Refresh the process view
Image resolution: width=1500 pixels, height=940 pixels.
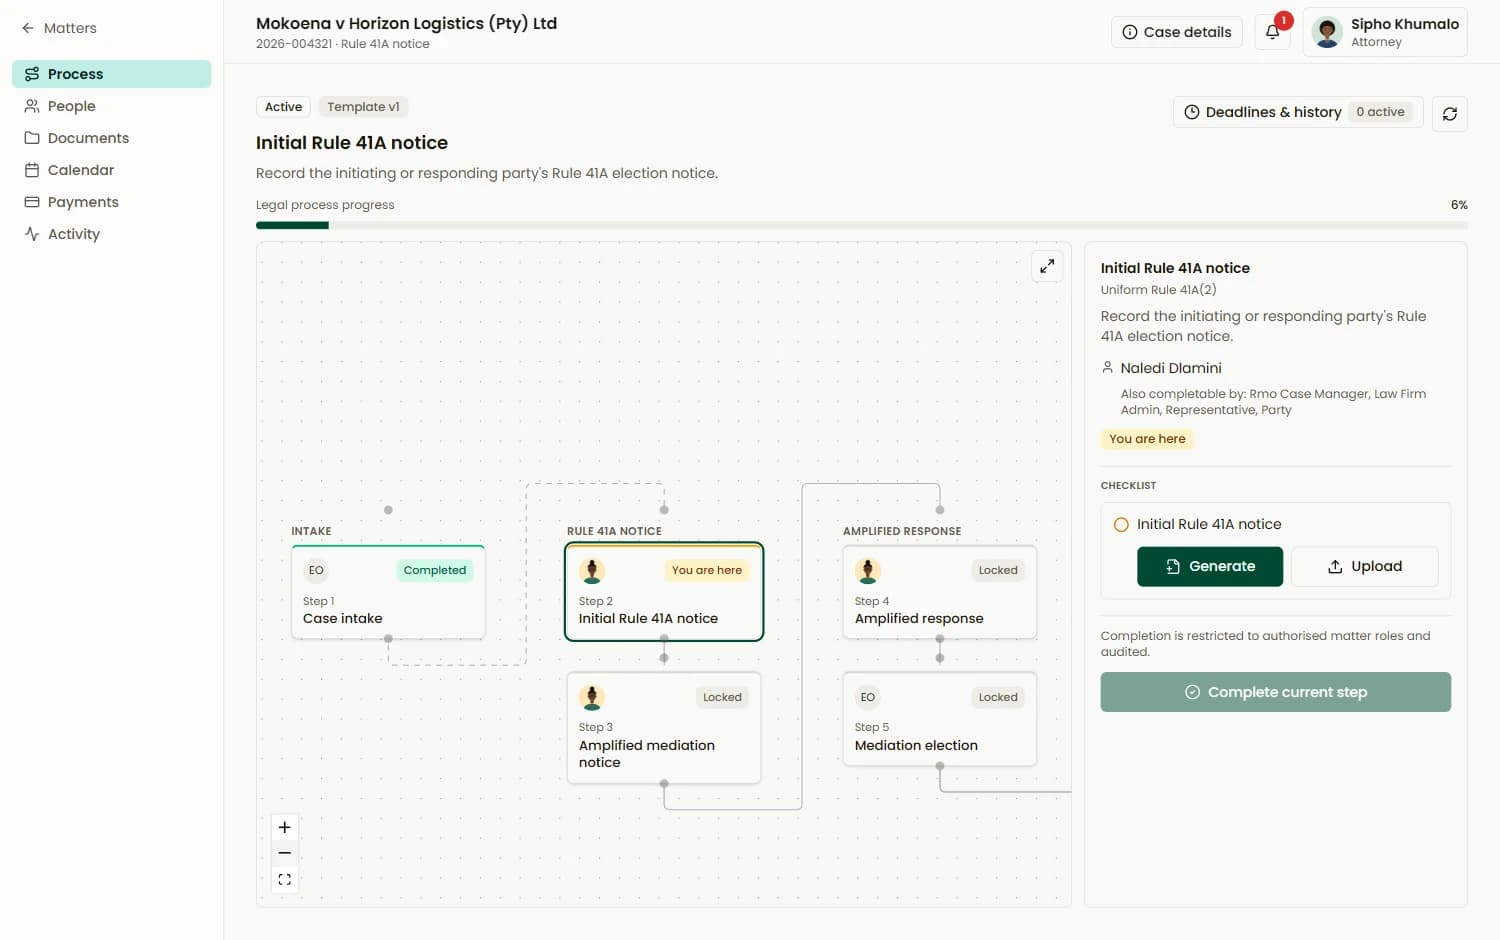click(x=1449, y=114)
